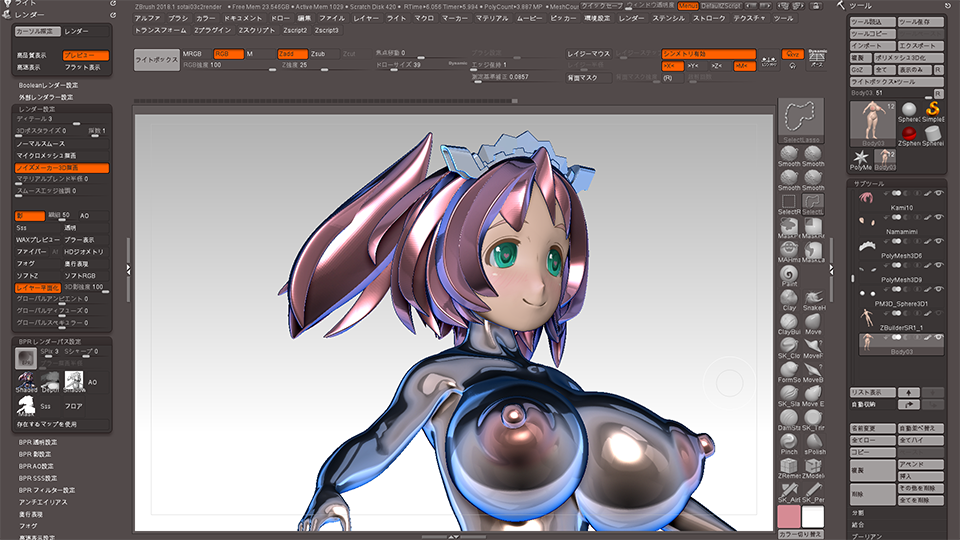Select the SK_Slash brush
This screenshot has width=960, height=540.
[789, 395]
